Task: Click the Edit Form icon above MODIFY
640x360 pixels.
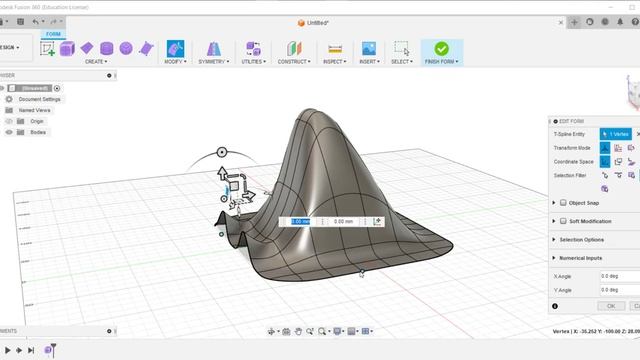Action: click(x=175, y=49)
